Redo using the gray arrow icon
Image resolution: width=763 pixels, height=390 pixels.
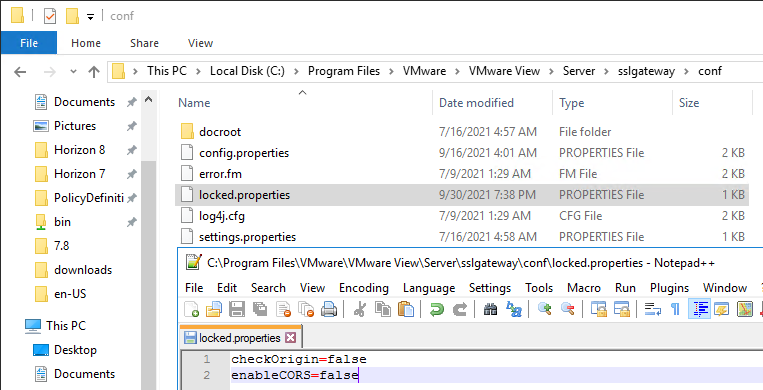(x=459, y=309)
